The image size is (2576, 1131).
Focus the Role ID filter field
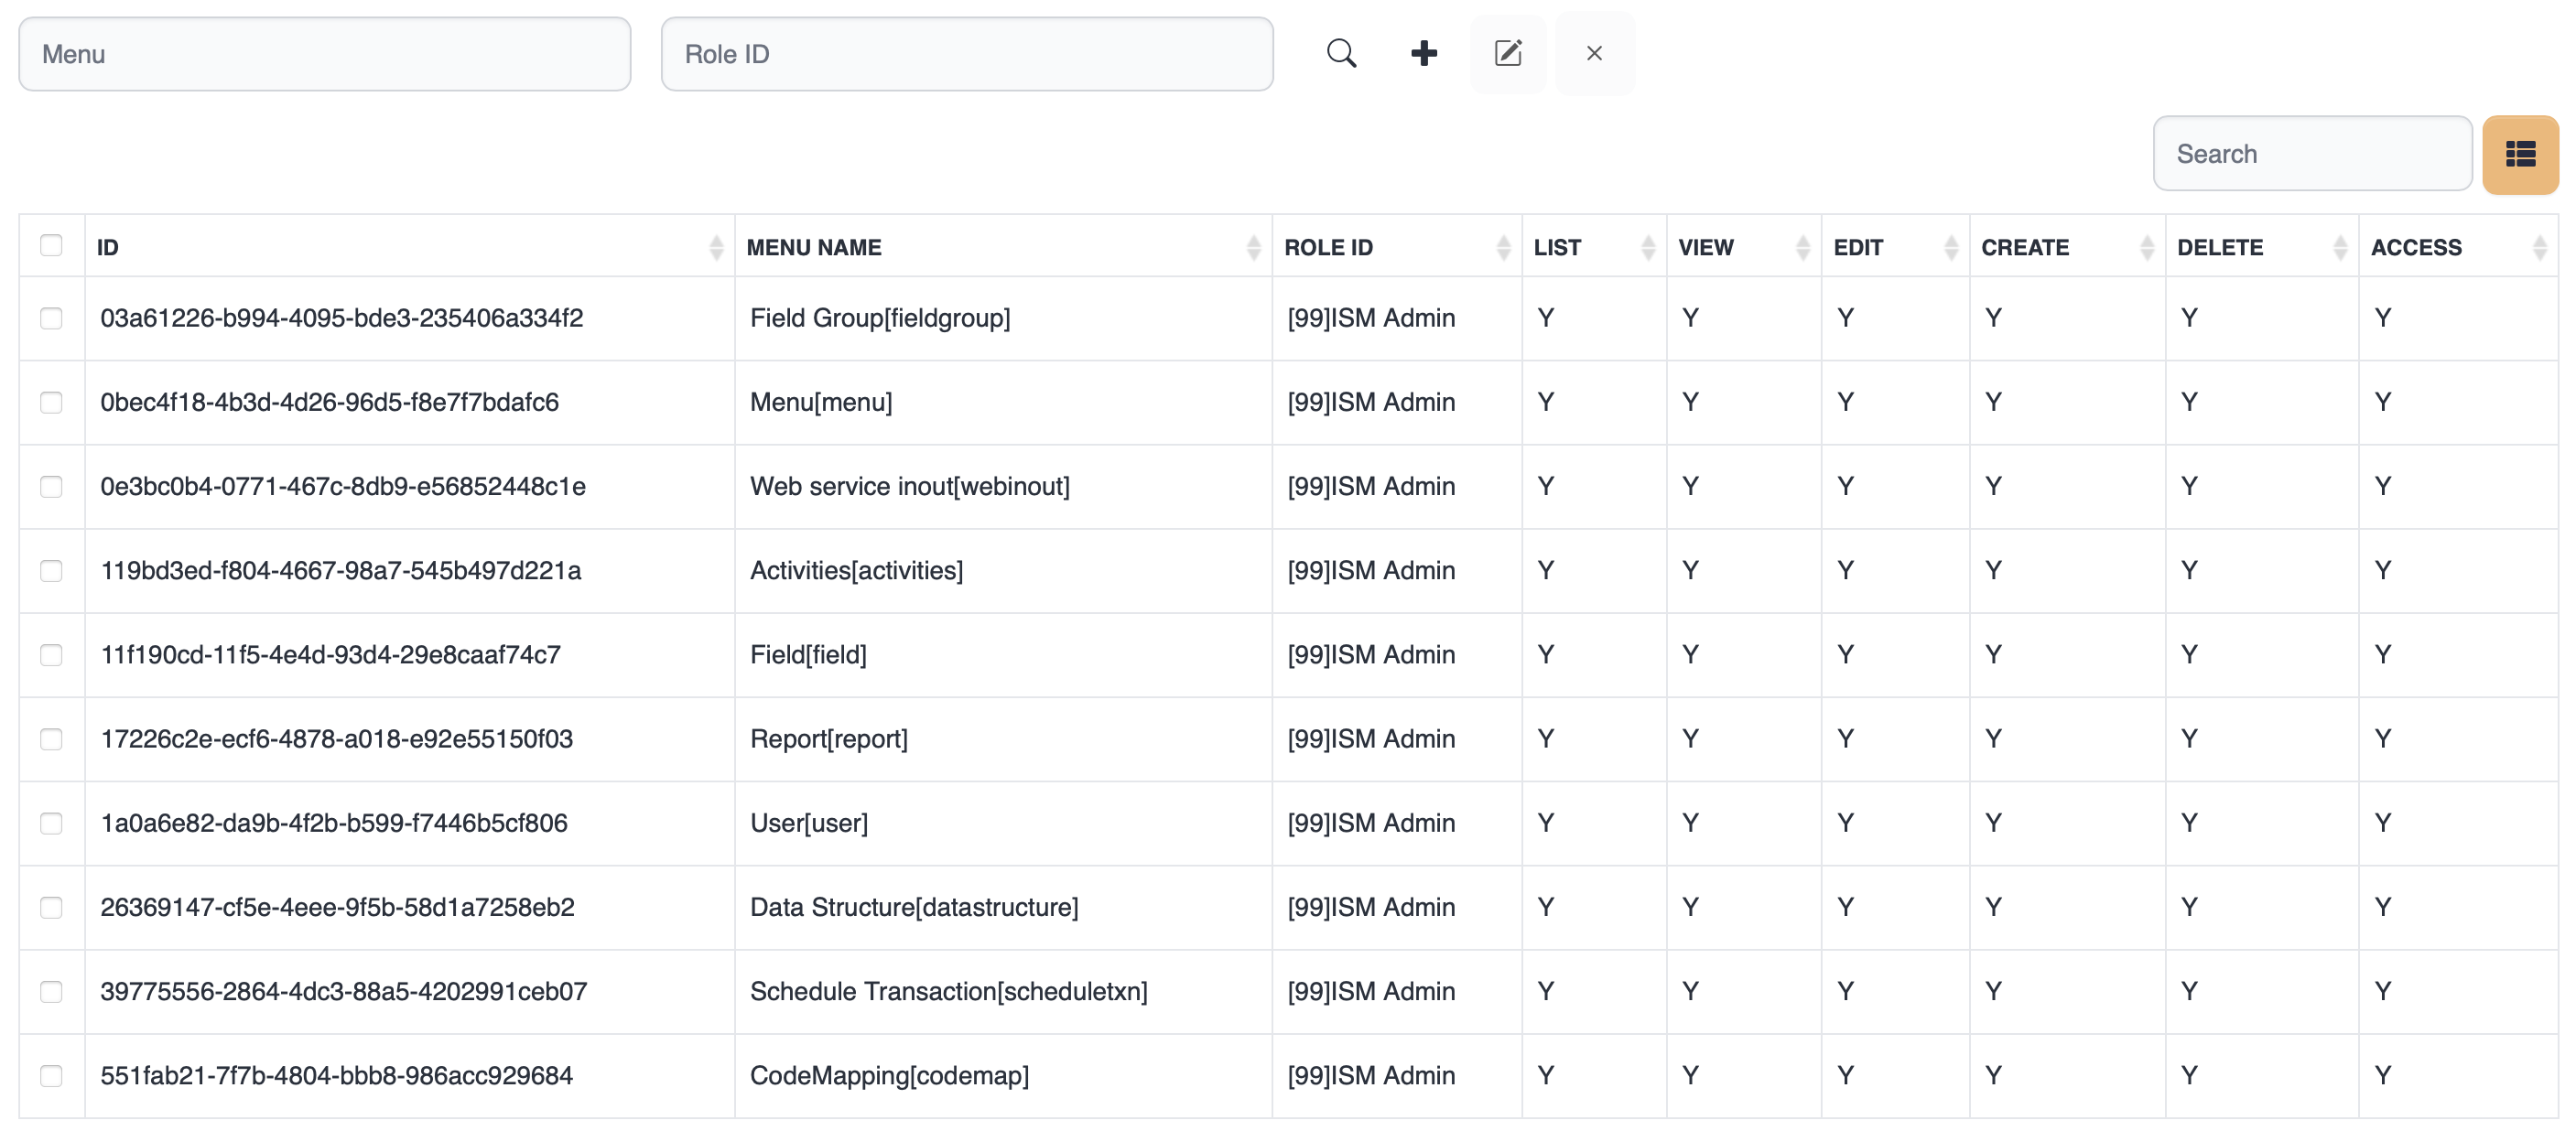(x=966, y=54)
